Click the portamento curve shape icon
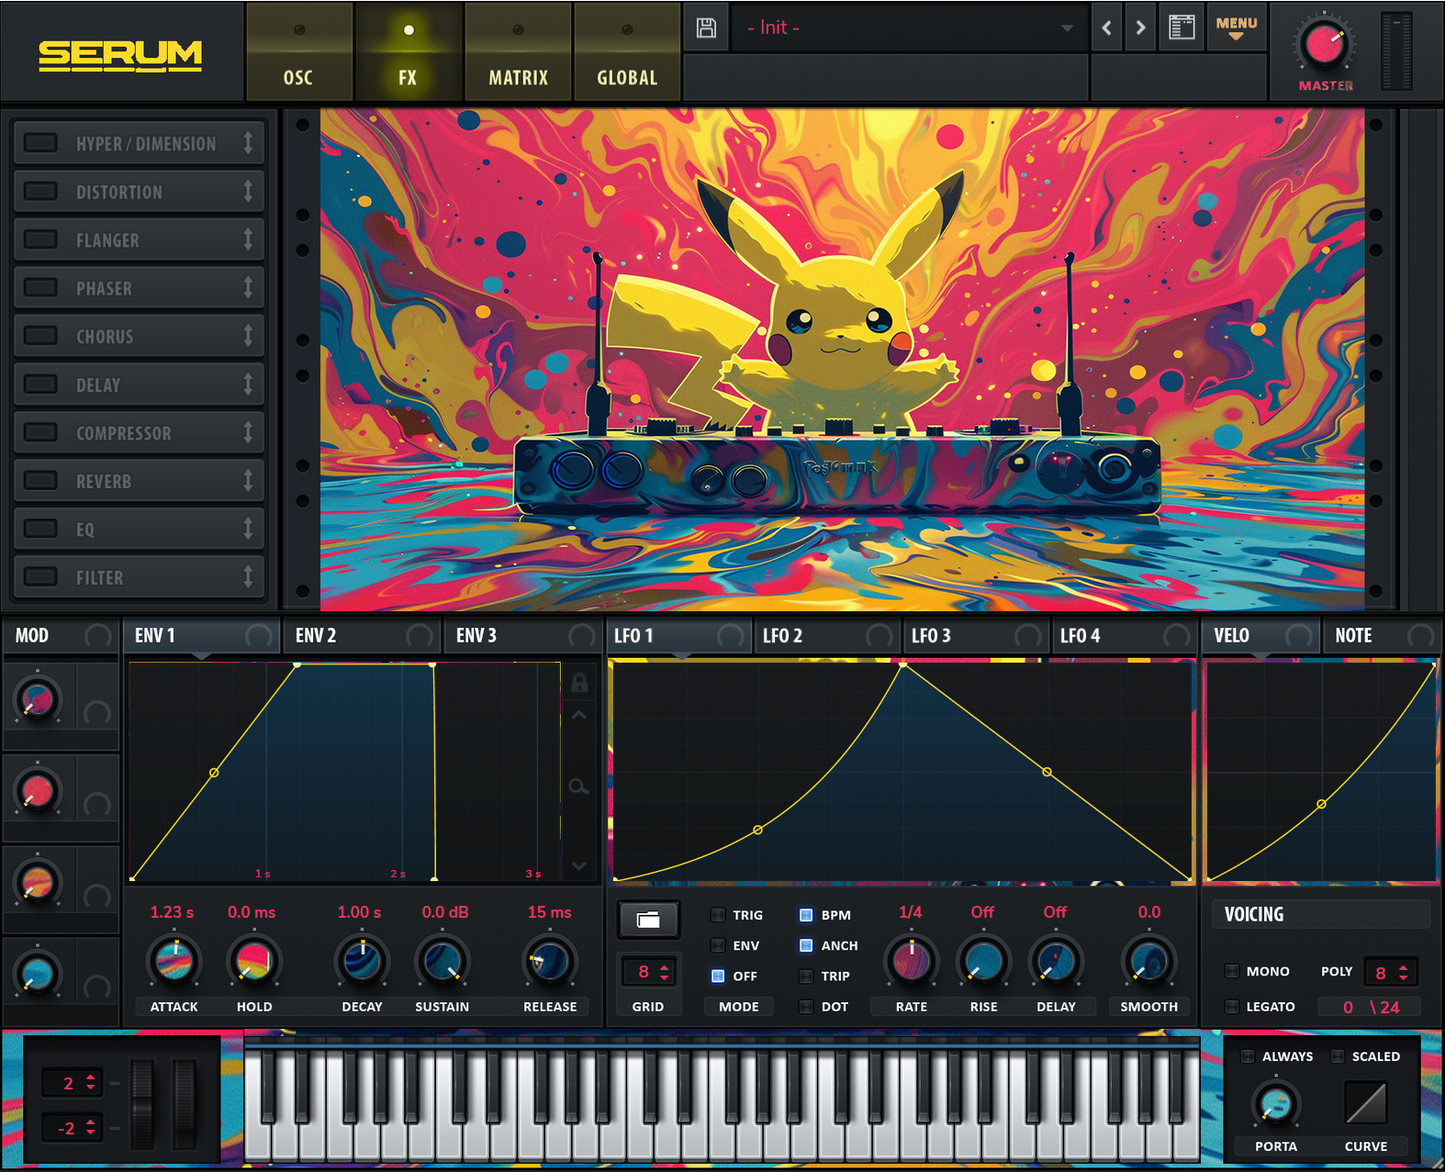 click(x=1365, y=1104)
